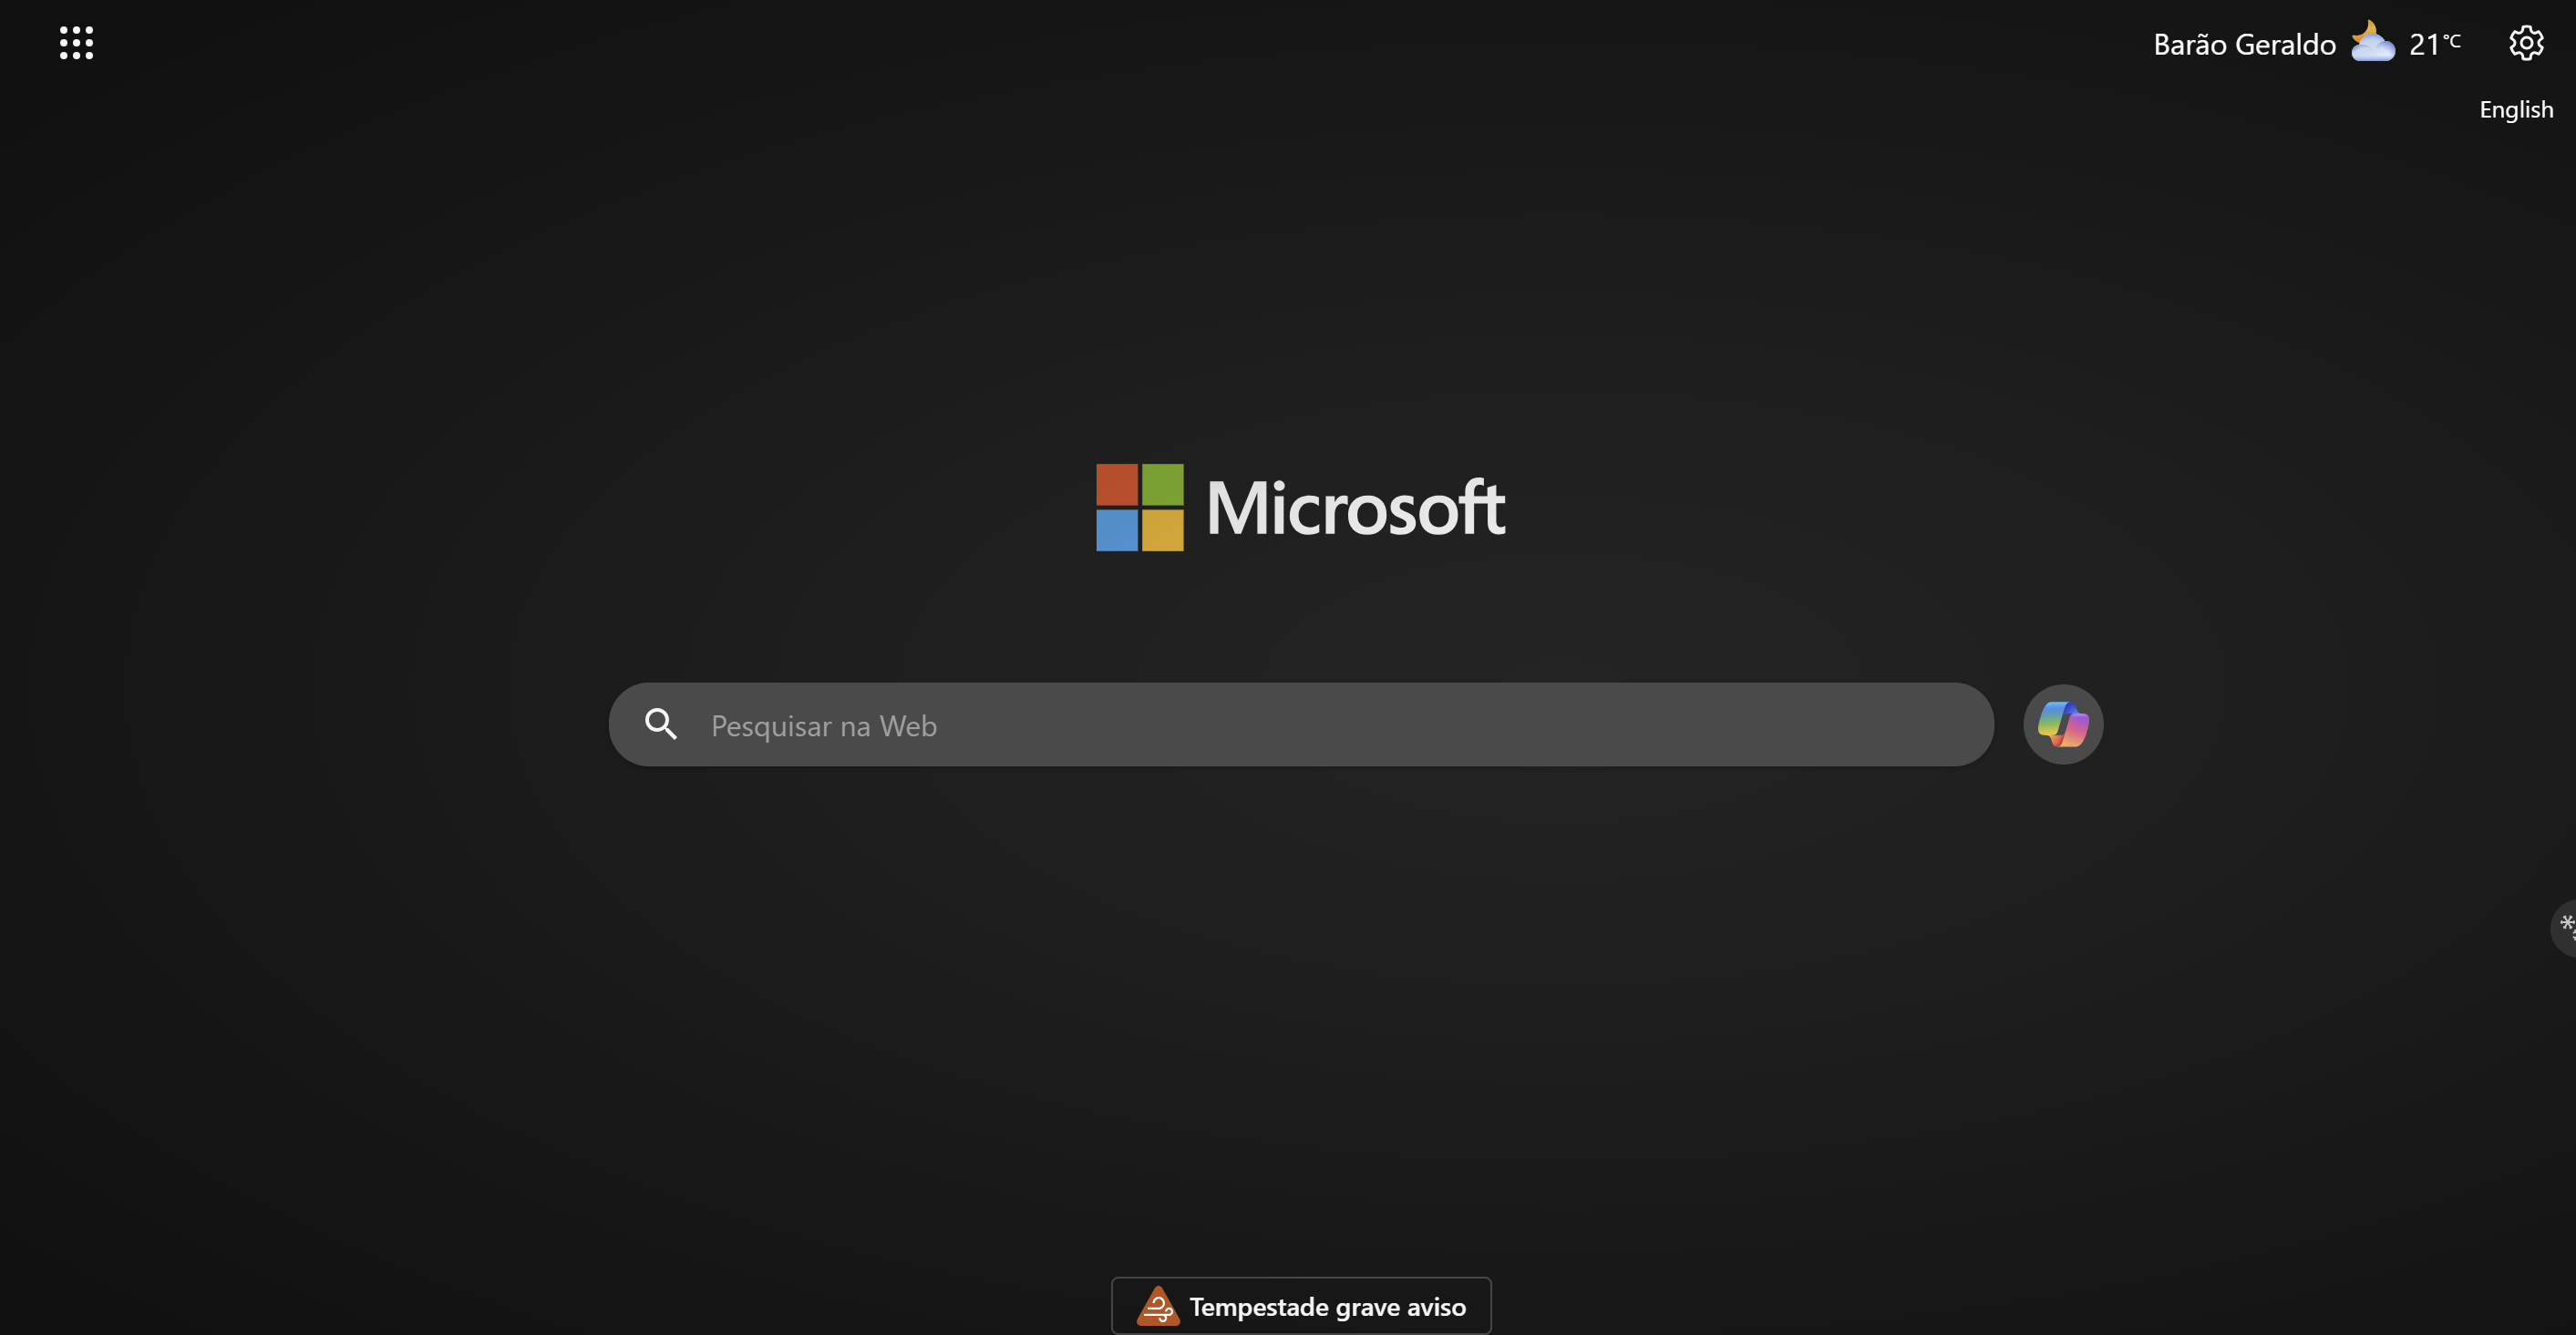Click the snowflake button at right edge
The width and height of the screenshot is (2576, 1335).
pyautogui.click(x=2565, y=927)
